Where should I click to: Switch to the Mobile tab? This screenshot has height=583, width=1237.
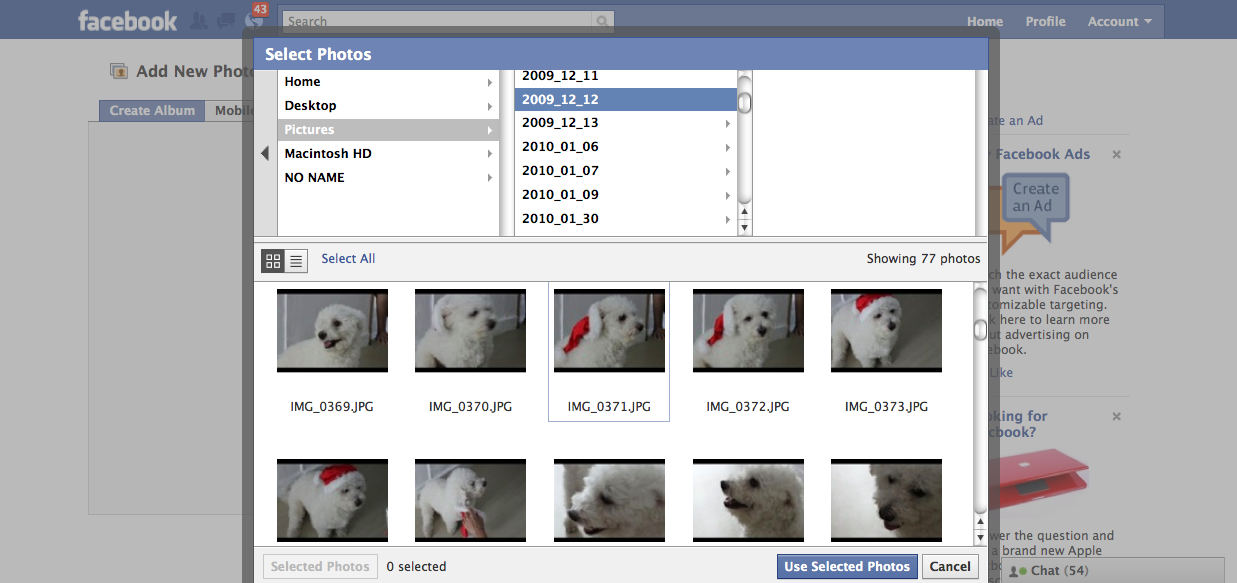234,110
